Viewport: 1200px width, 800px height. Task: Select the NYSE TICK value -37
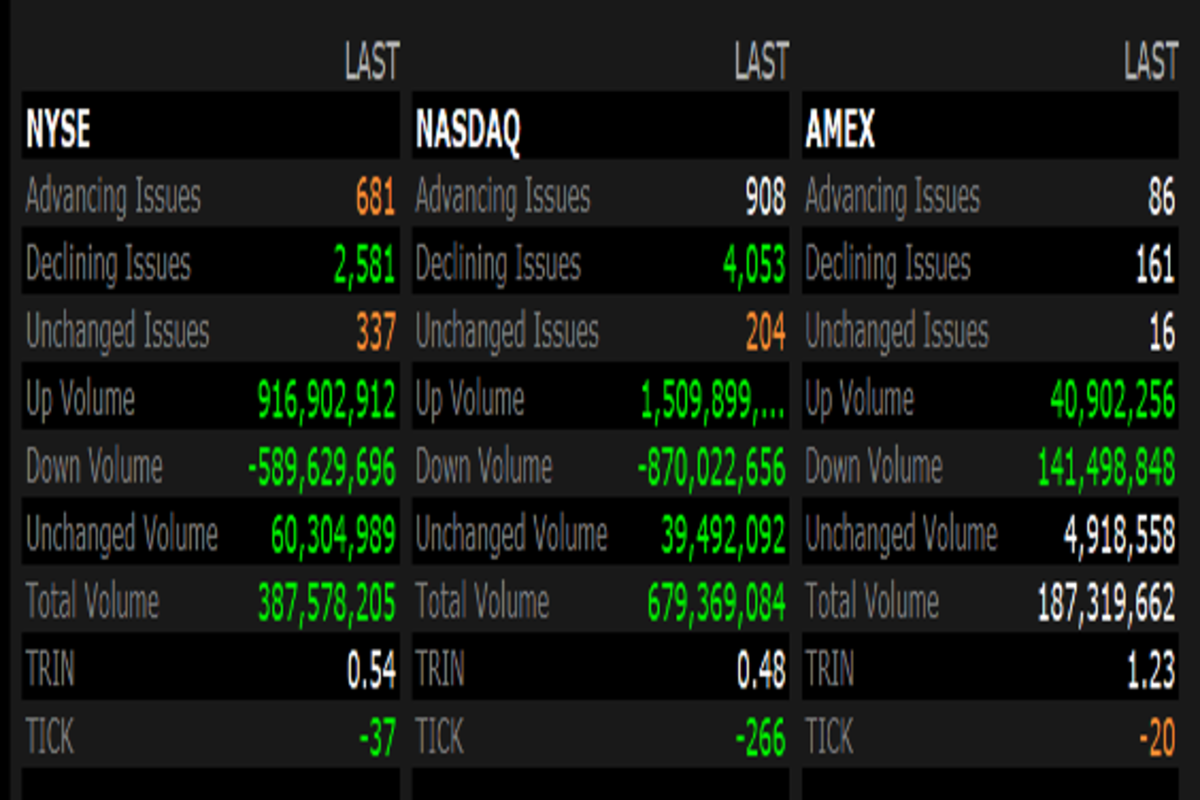click(x=377, y=739)
